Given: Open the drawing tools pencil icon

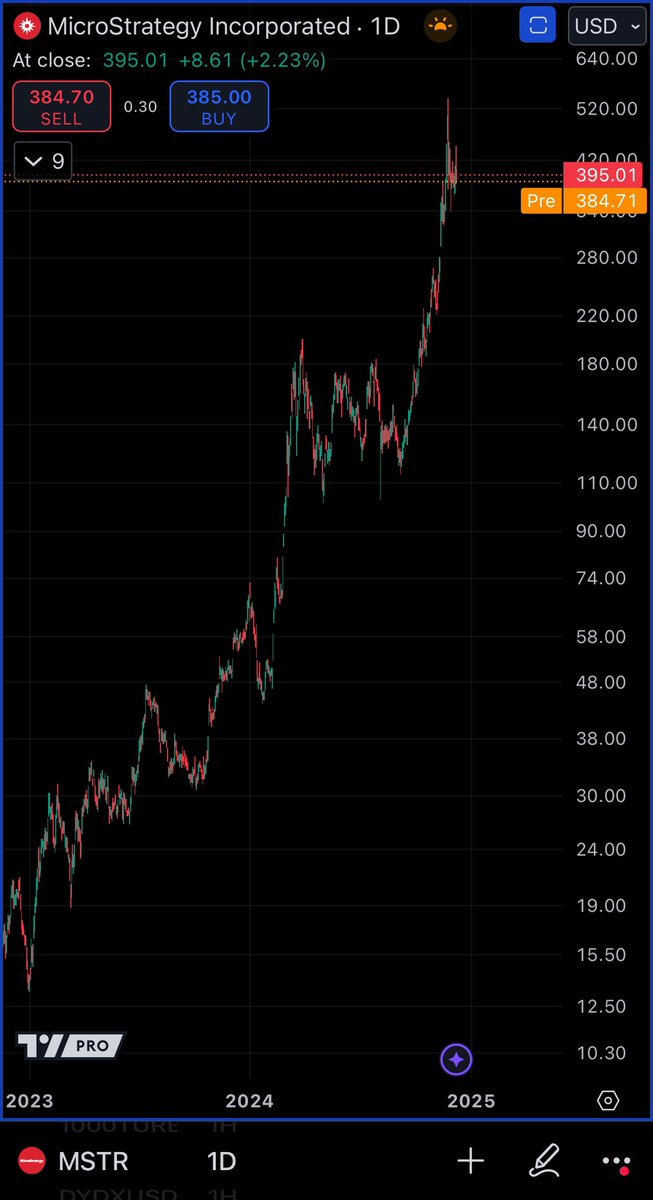Looking at the screenshot, I should (543, 1161).
